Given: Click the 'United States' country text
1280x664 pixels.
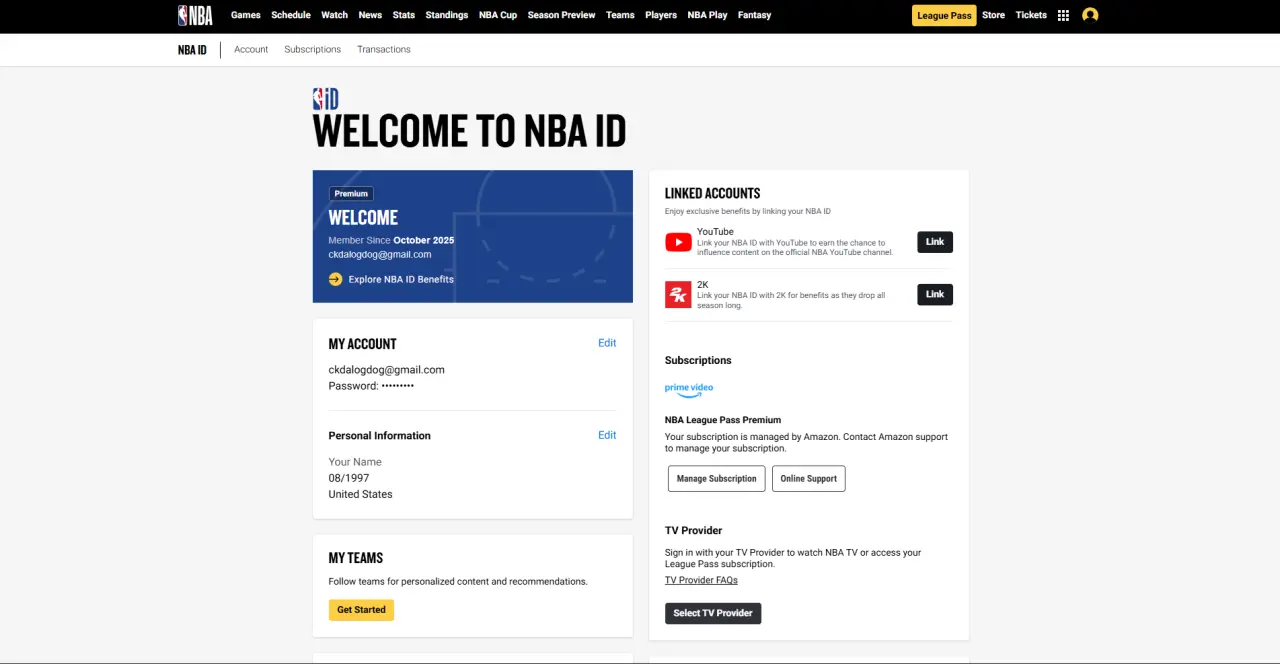Looking at the screenshot, I should tap(360, 494).
